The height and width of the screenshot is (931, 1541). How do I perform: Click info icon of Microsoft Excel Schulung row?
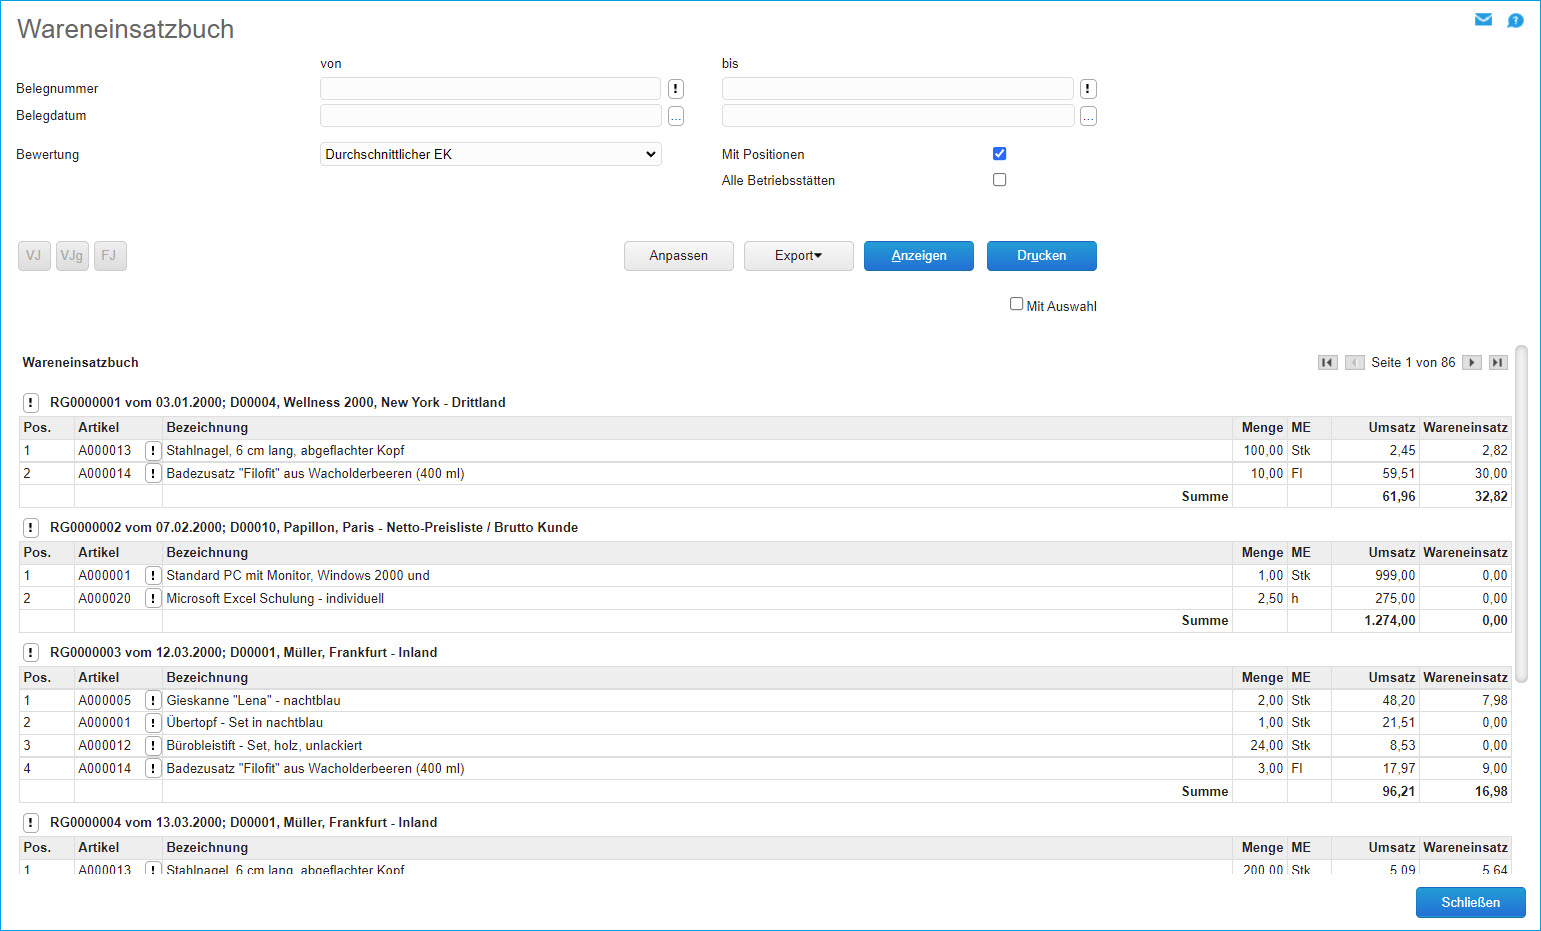(153, 598)
